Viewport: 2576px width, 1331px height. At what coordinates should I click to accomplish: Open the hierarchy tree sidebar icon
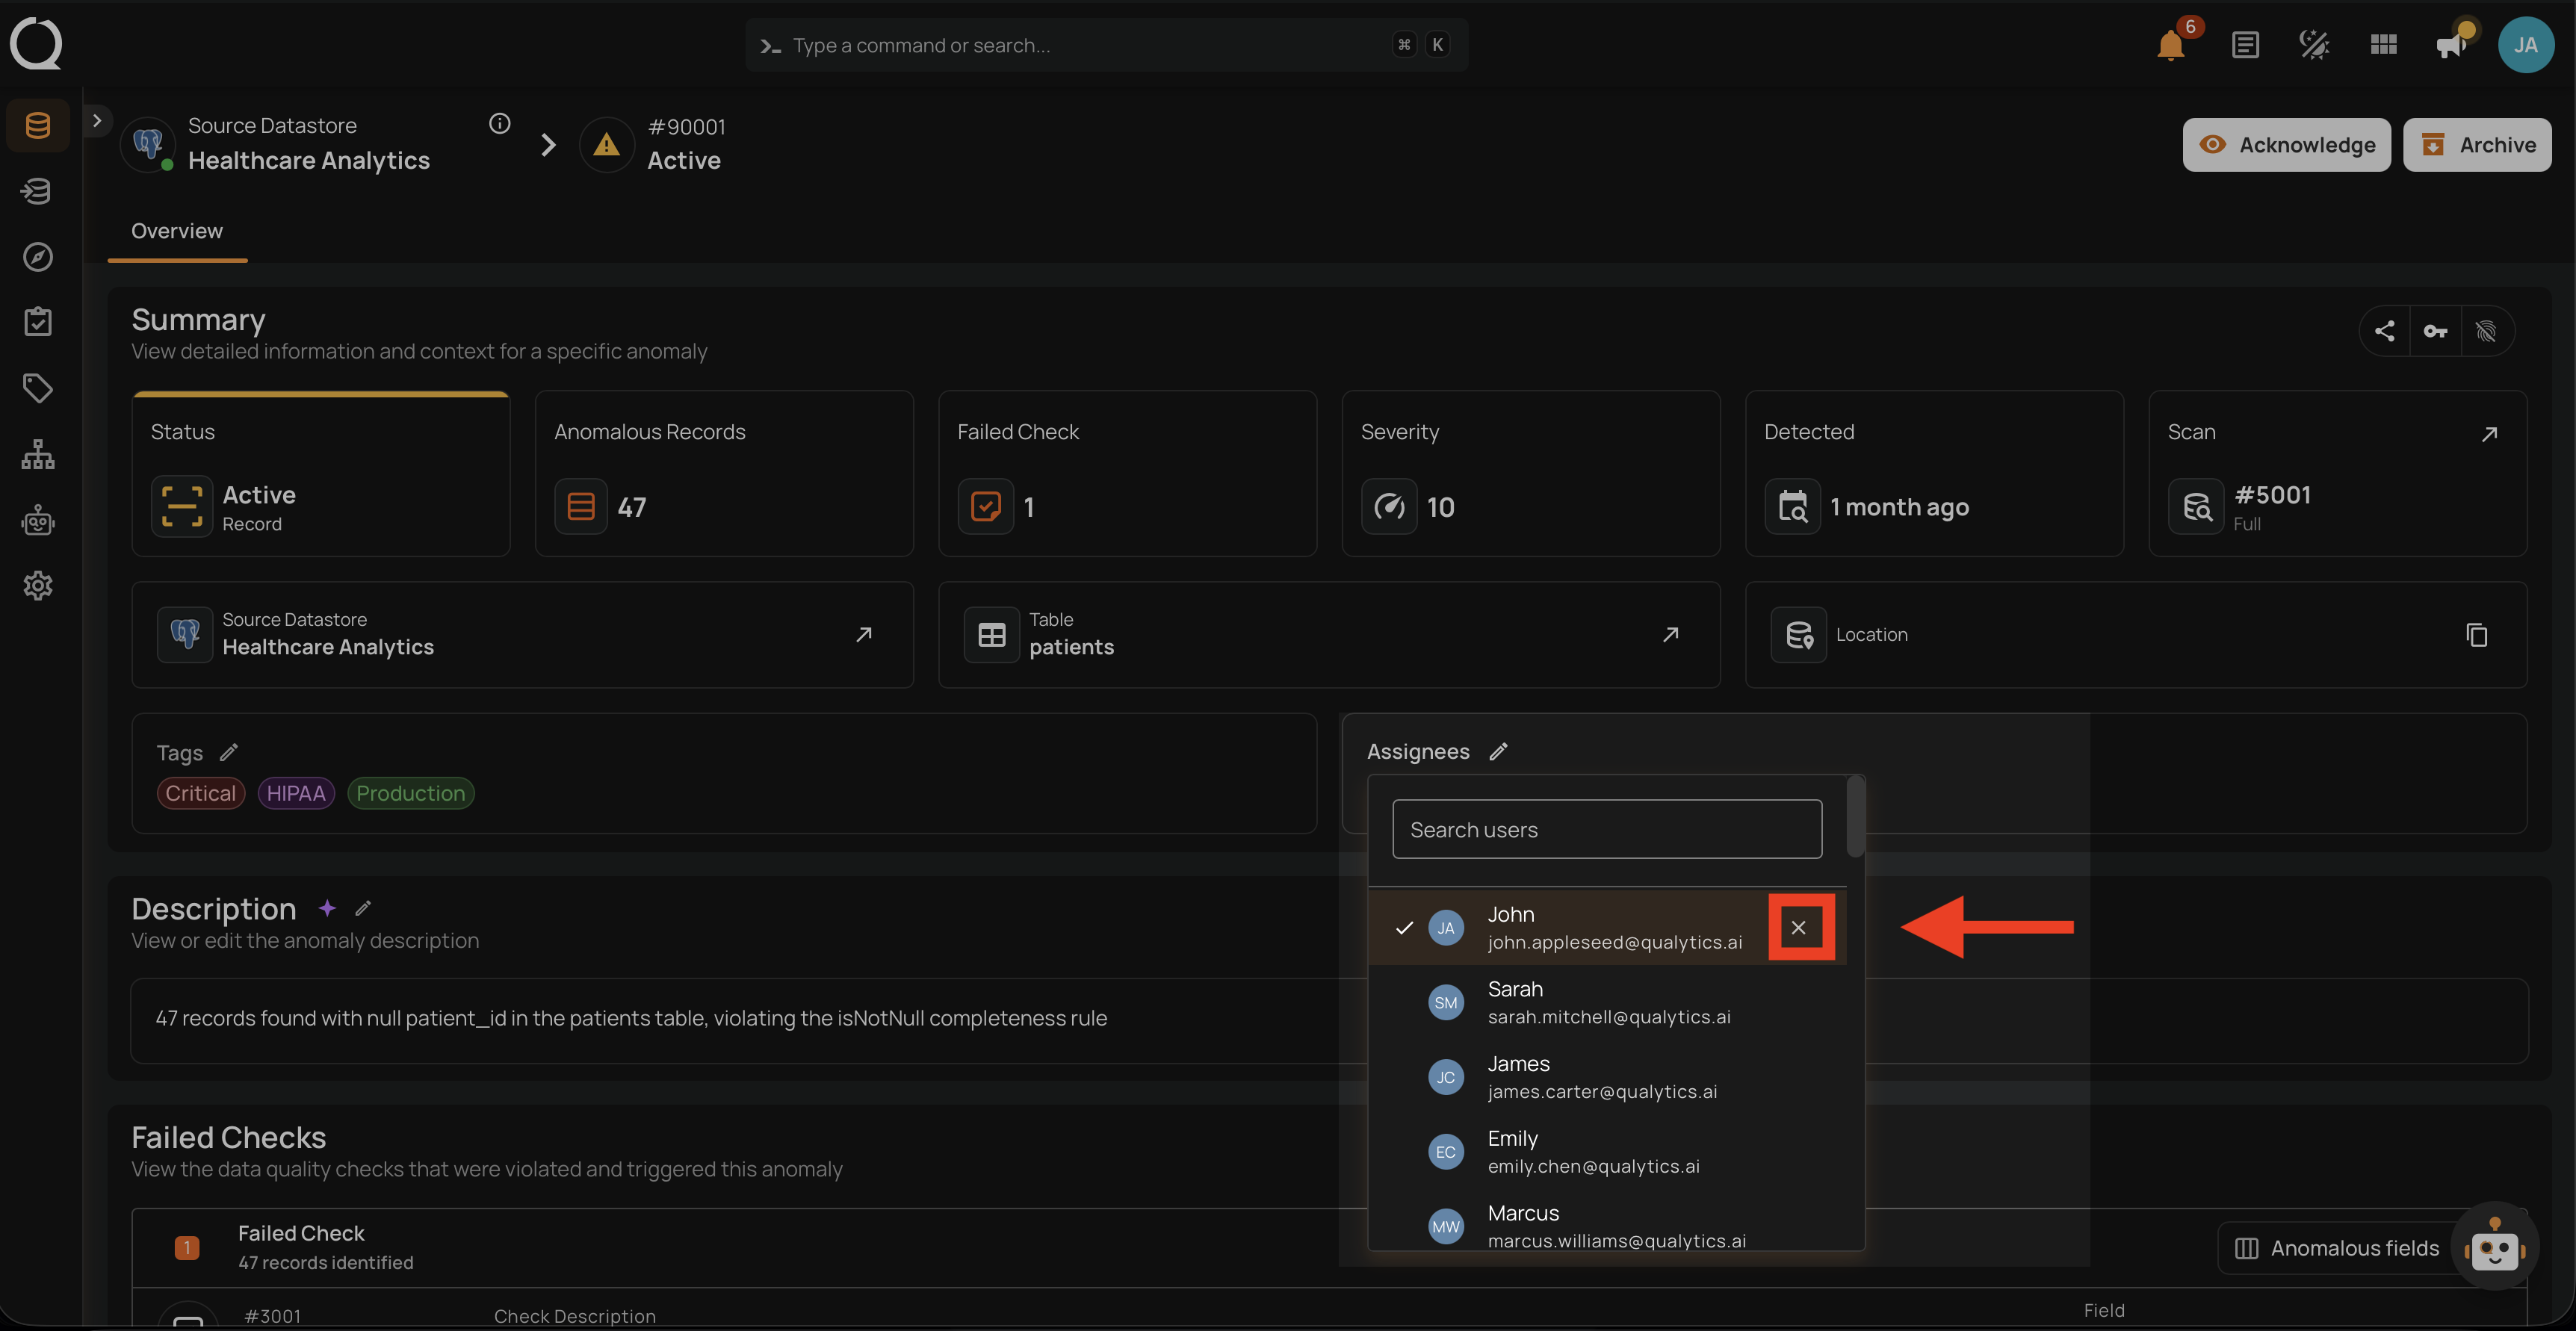(38, 454)
